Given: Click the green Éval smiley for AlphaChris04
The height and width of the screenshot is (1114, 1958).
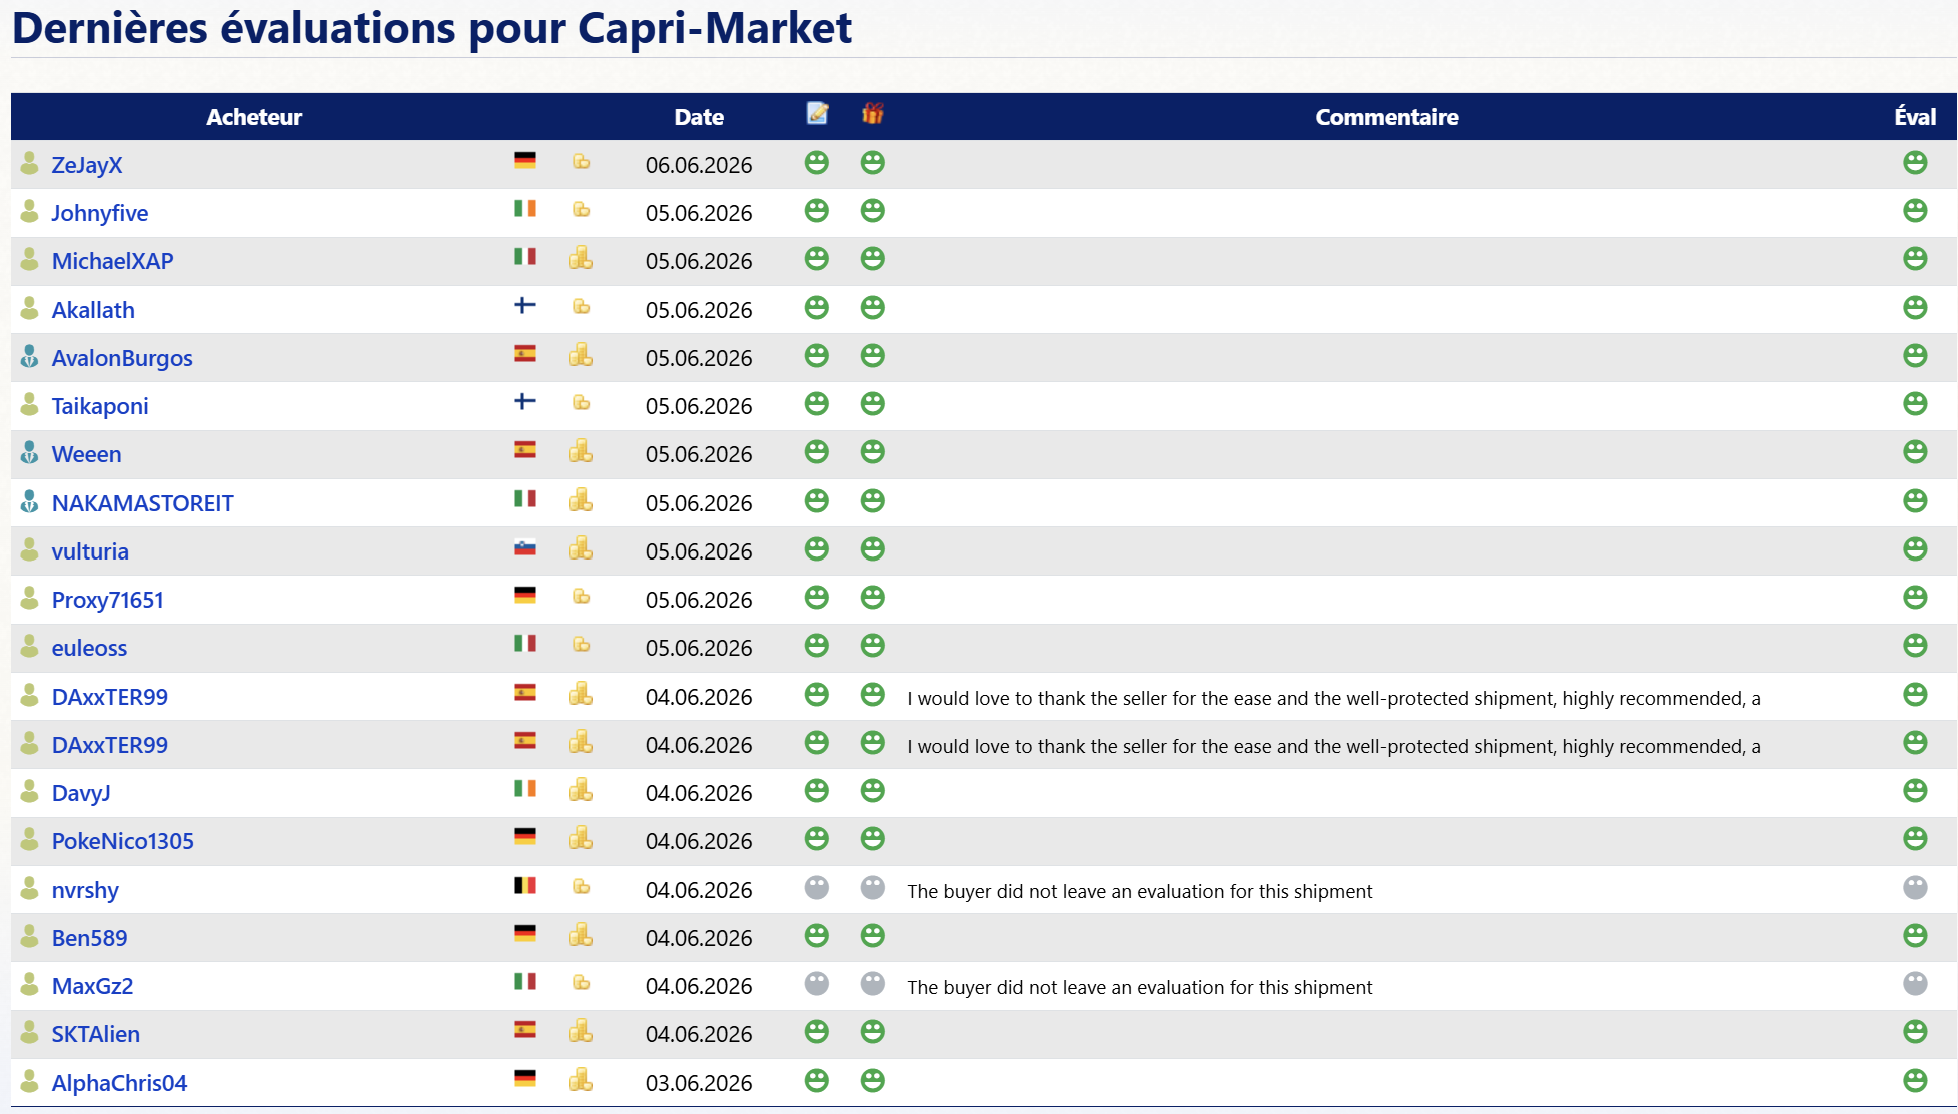Looking at the screenshot, I should [1915, 1081].
